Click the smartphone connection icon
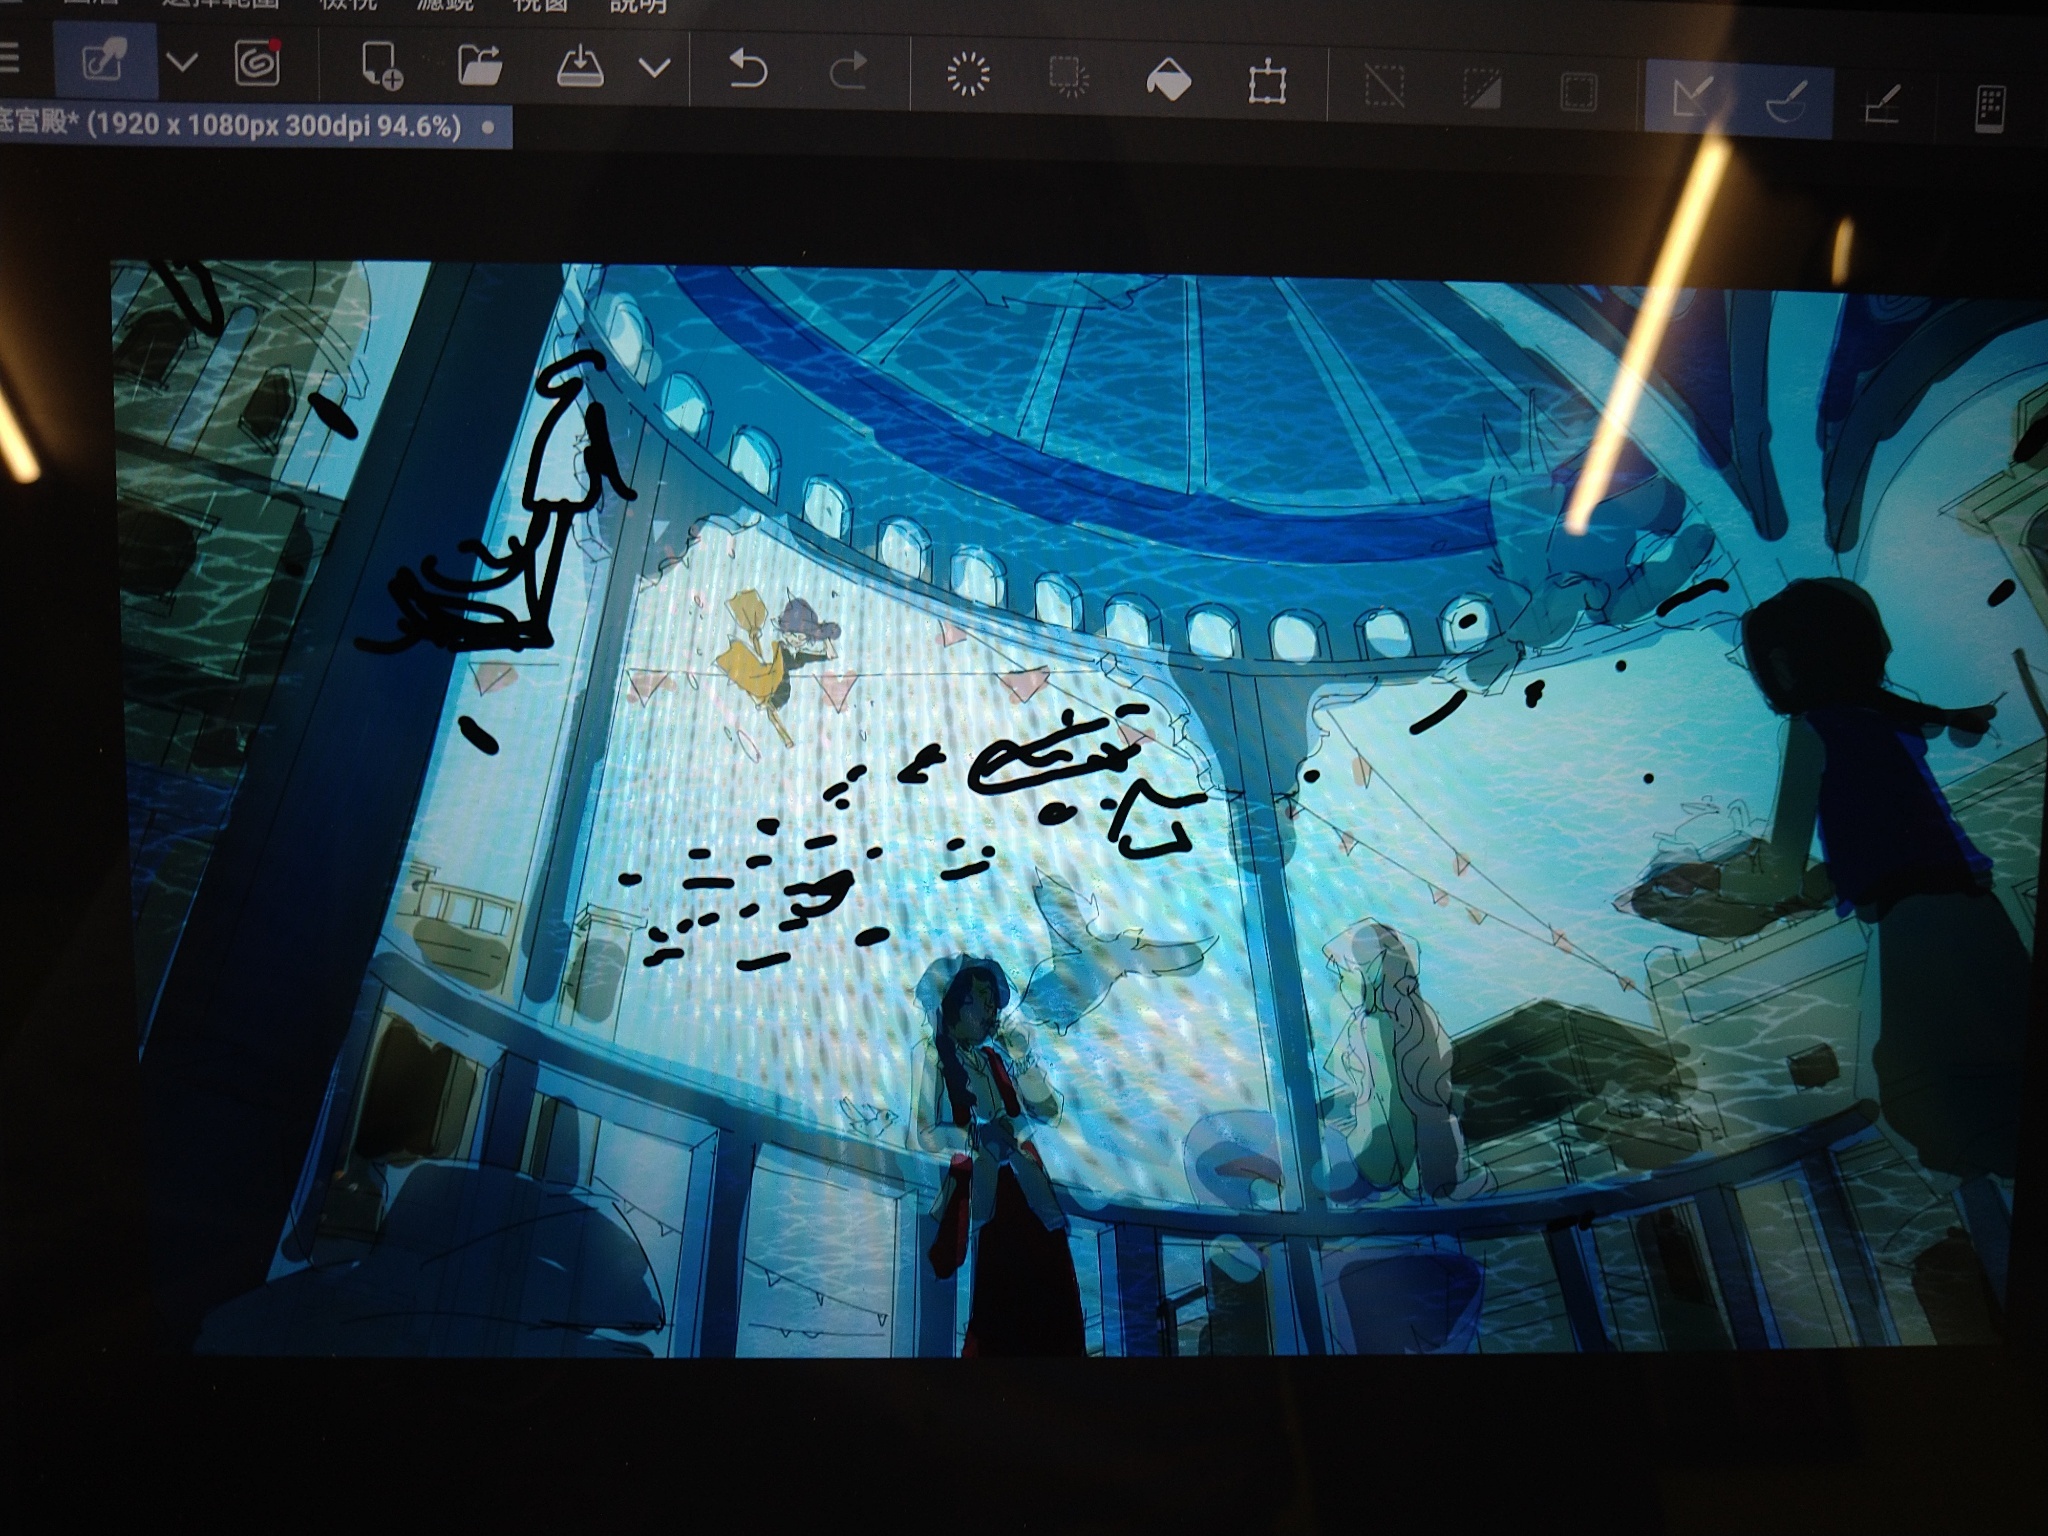The width and height of the screenshot is (2048, 1536). tap(1990, 109)
